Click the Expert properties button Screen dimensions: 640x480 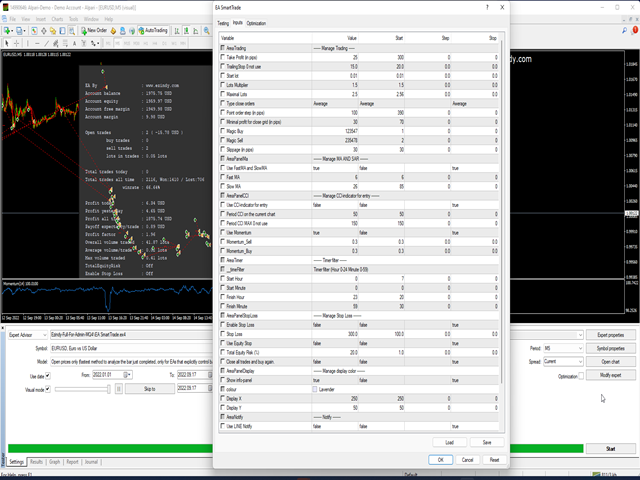[611, 335]
